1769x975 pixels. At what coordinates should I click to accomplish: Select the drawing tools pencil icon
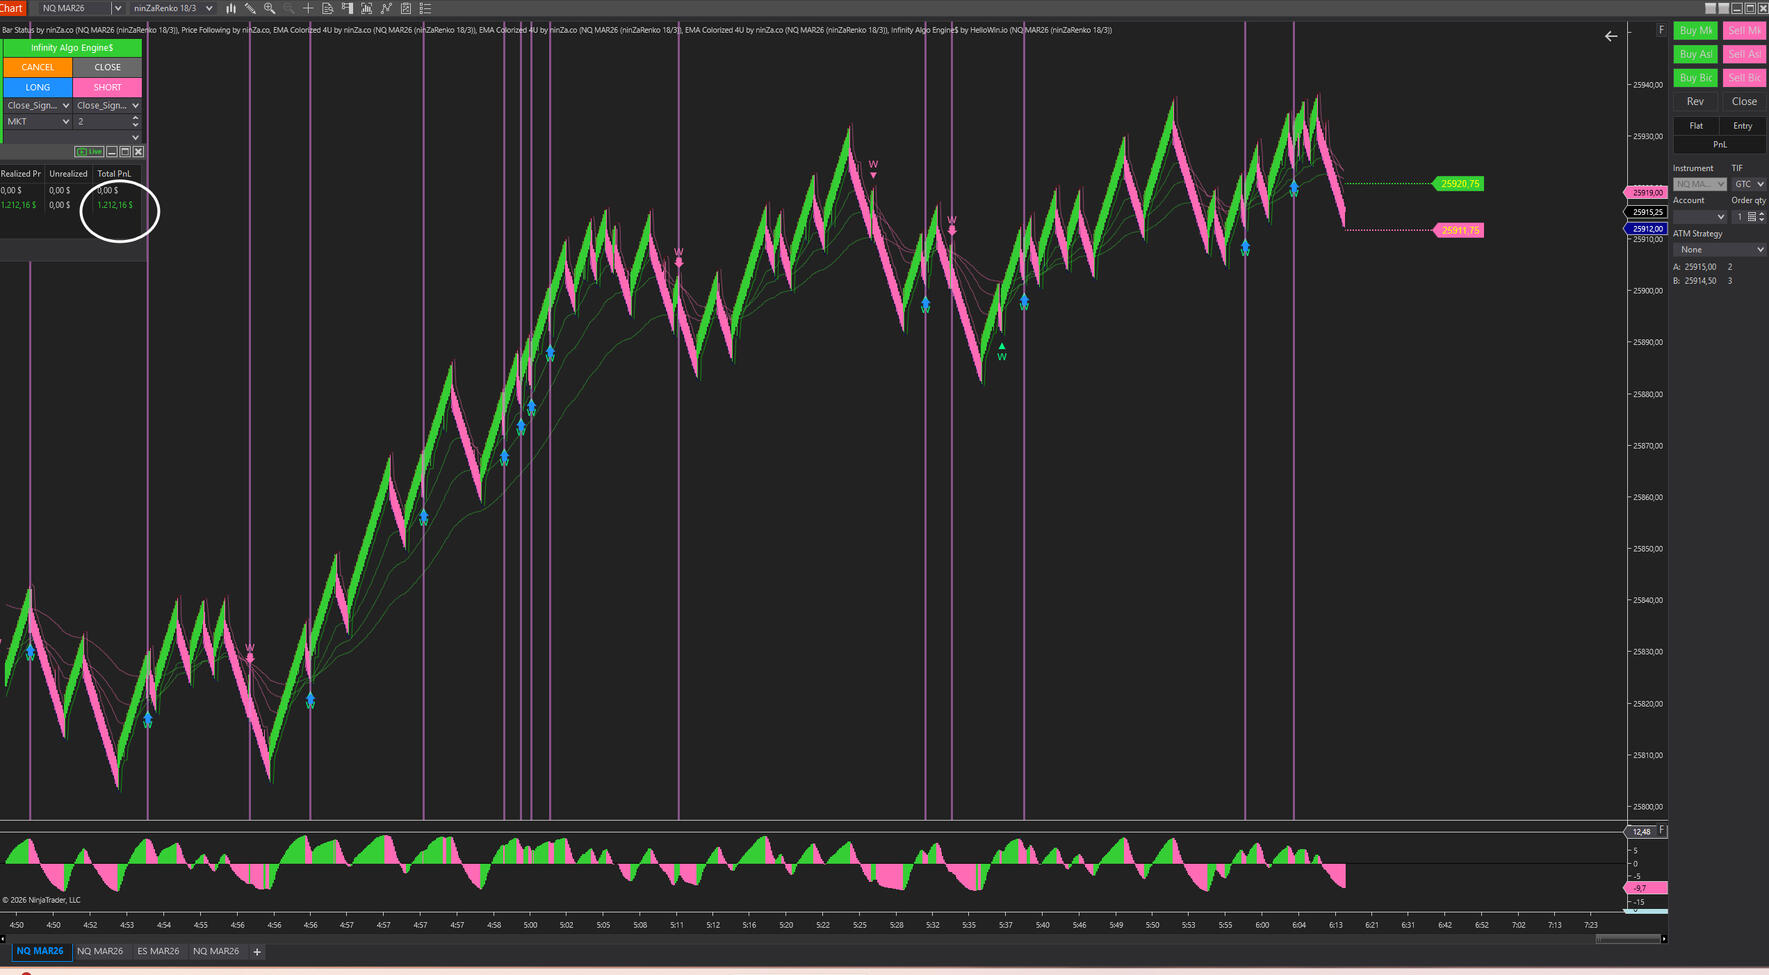tap(250, 8)
